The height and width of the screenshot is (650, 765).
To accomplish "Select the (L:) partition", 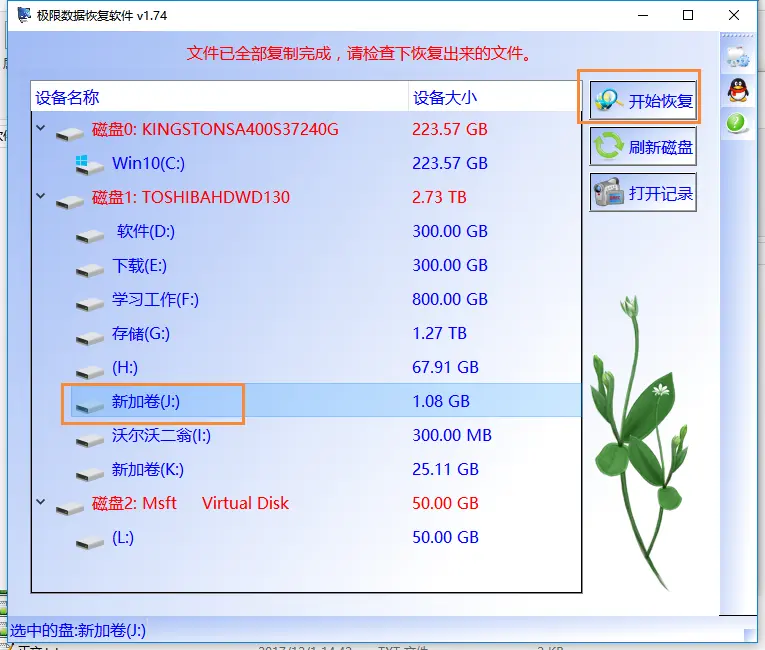I will (306, 537).
